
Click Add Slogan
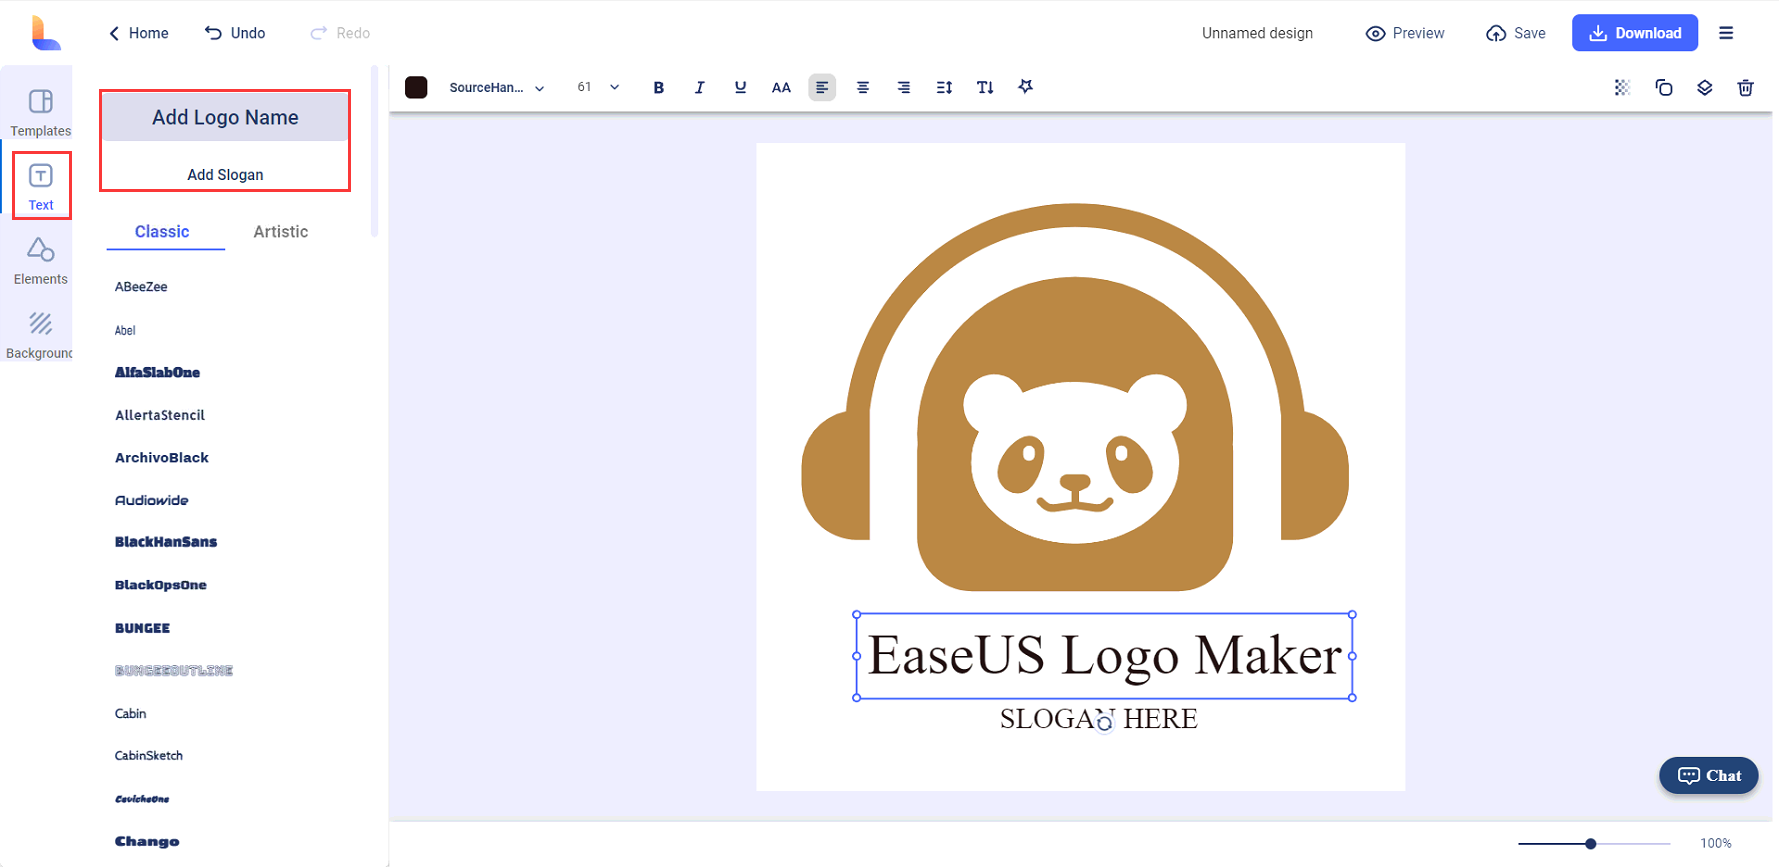click(x=225, y=175)
